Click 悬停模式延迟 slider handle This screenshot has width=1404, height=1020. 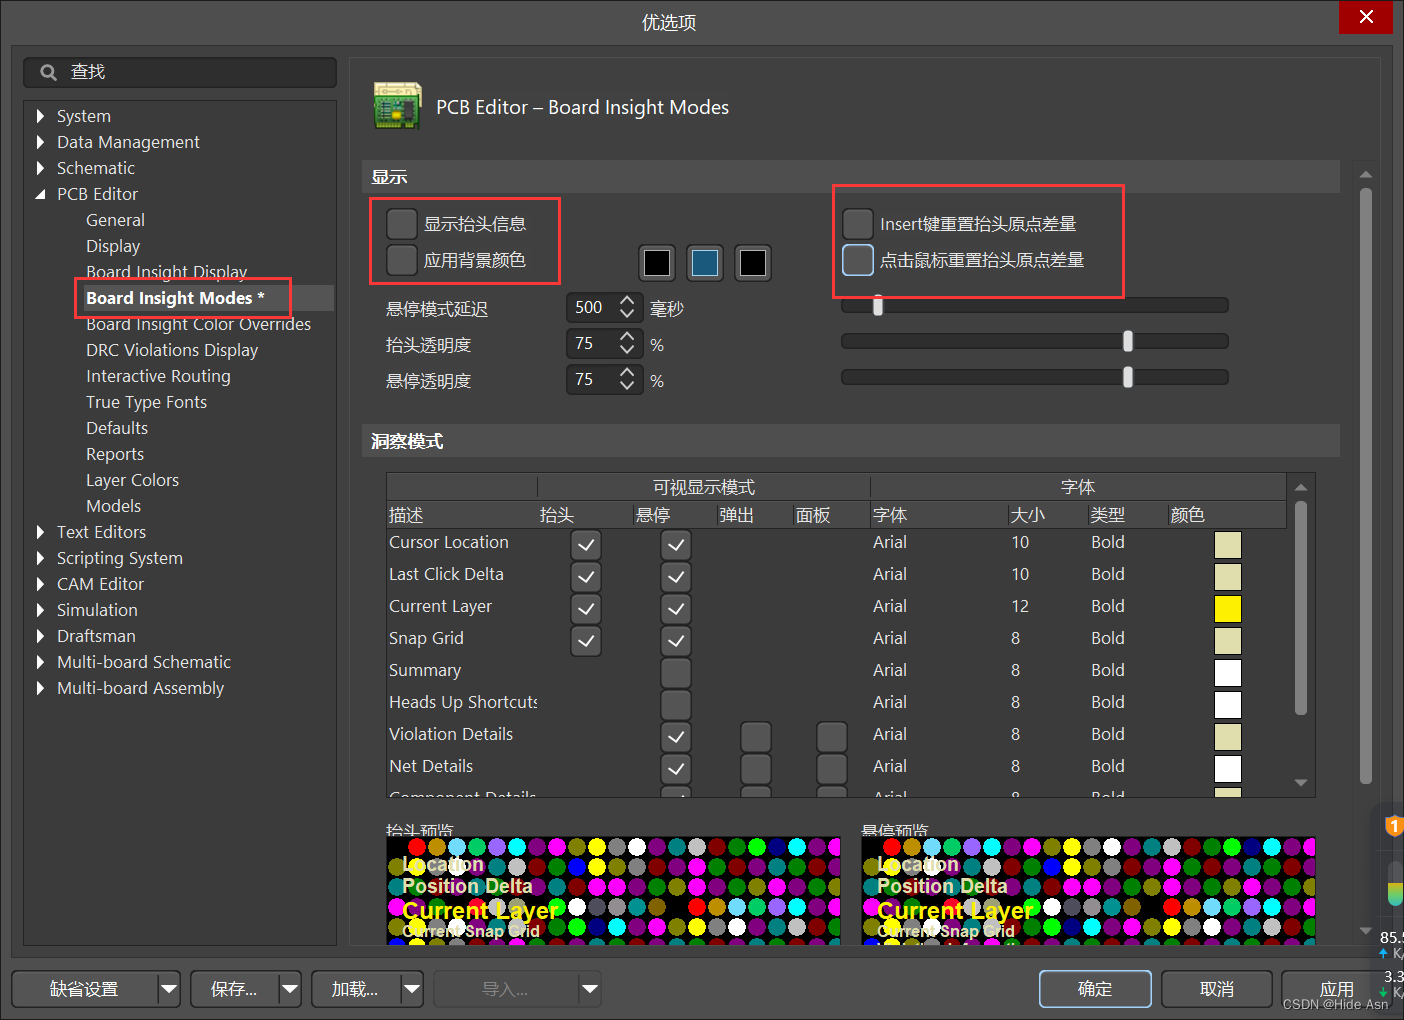pos(878,305)
